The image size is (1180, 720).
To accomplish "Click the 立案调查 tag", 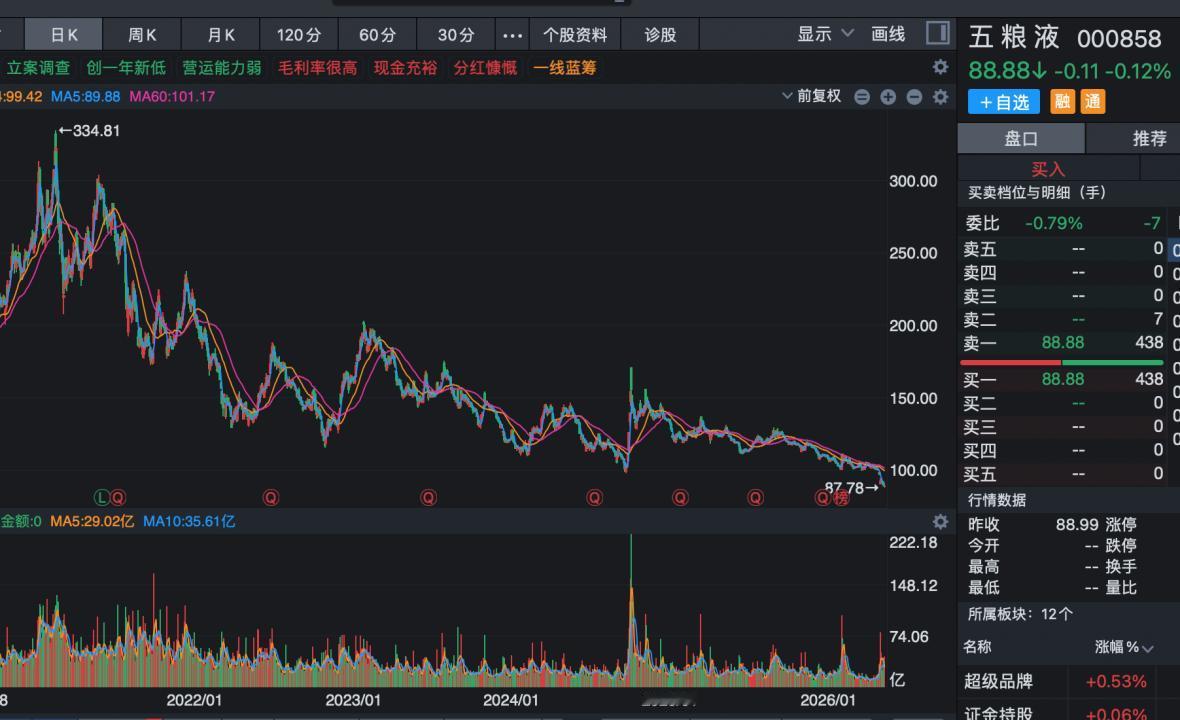I will coord(38,68).
